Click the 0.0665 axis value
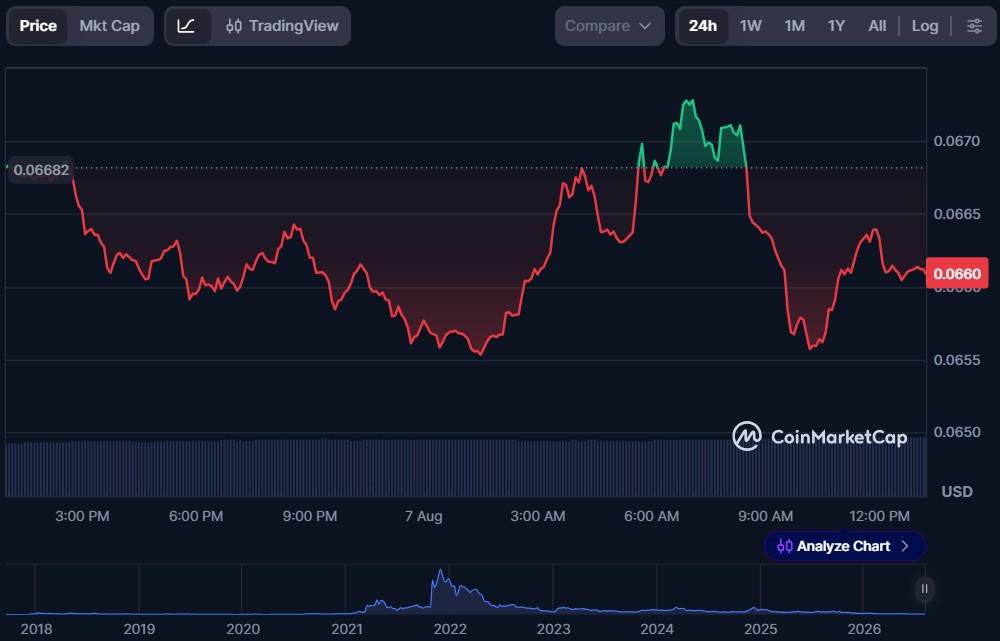This screenshot has height=641, width=1000. 957,214
